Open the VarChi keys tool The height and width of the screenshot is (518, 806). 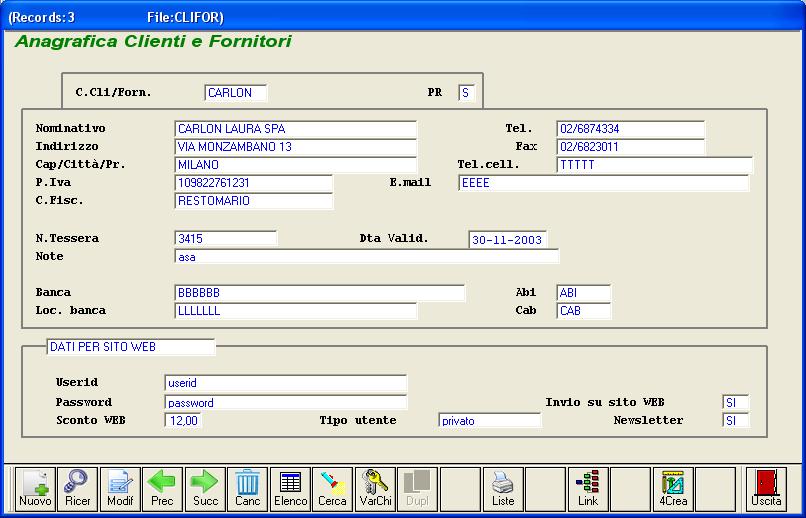pyautogui.click(x=375, y=489)
